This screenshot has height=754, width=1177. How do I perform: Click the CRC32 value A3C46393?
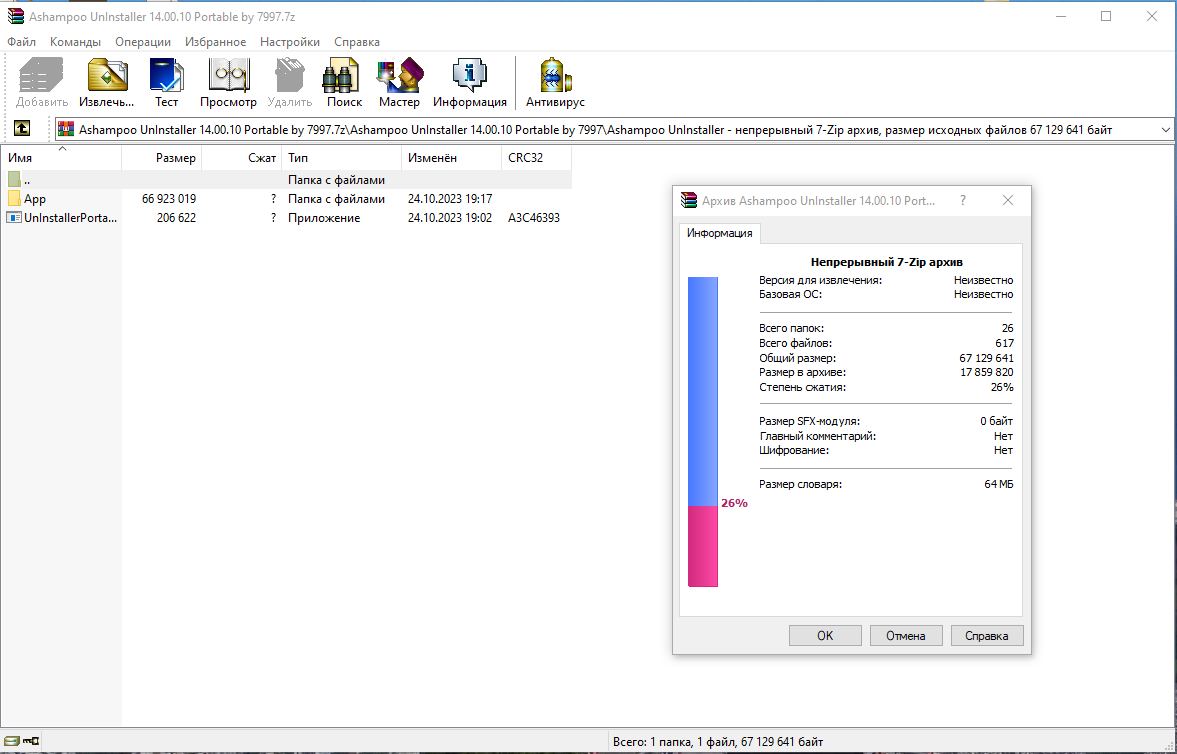tap(534, 218)
